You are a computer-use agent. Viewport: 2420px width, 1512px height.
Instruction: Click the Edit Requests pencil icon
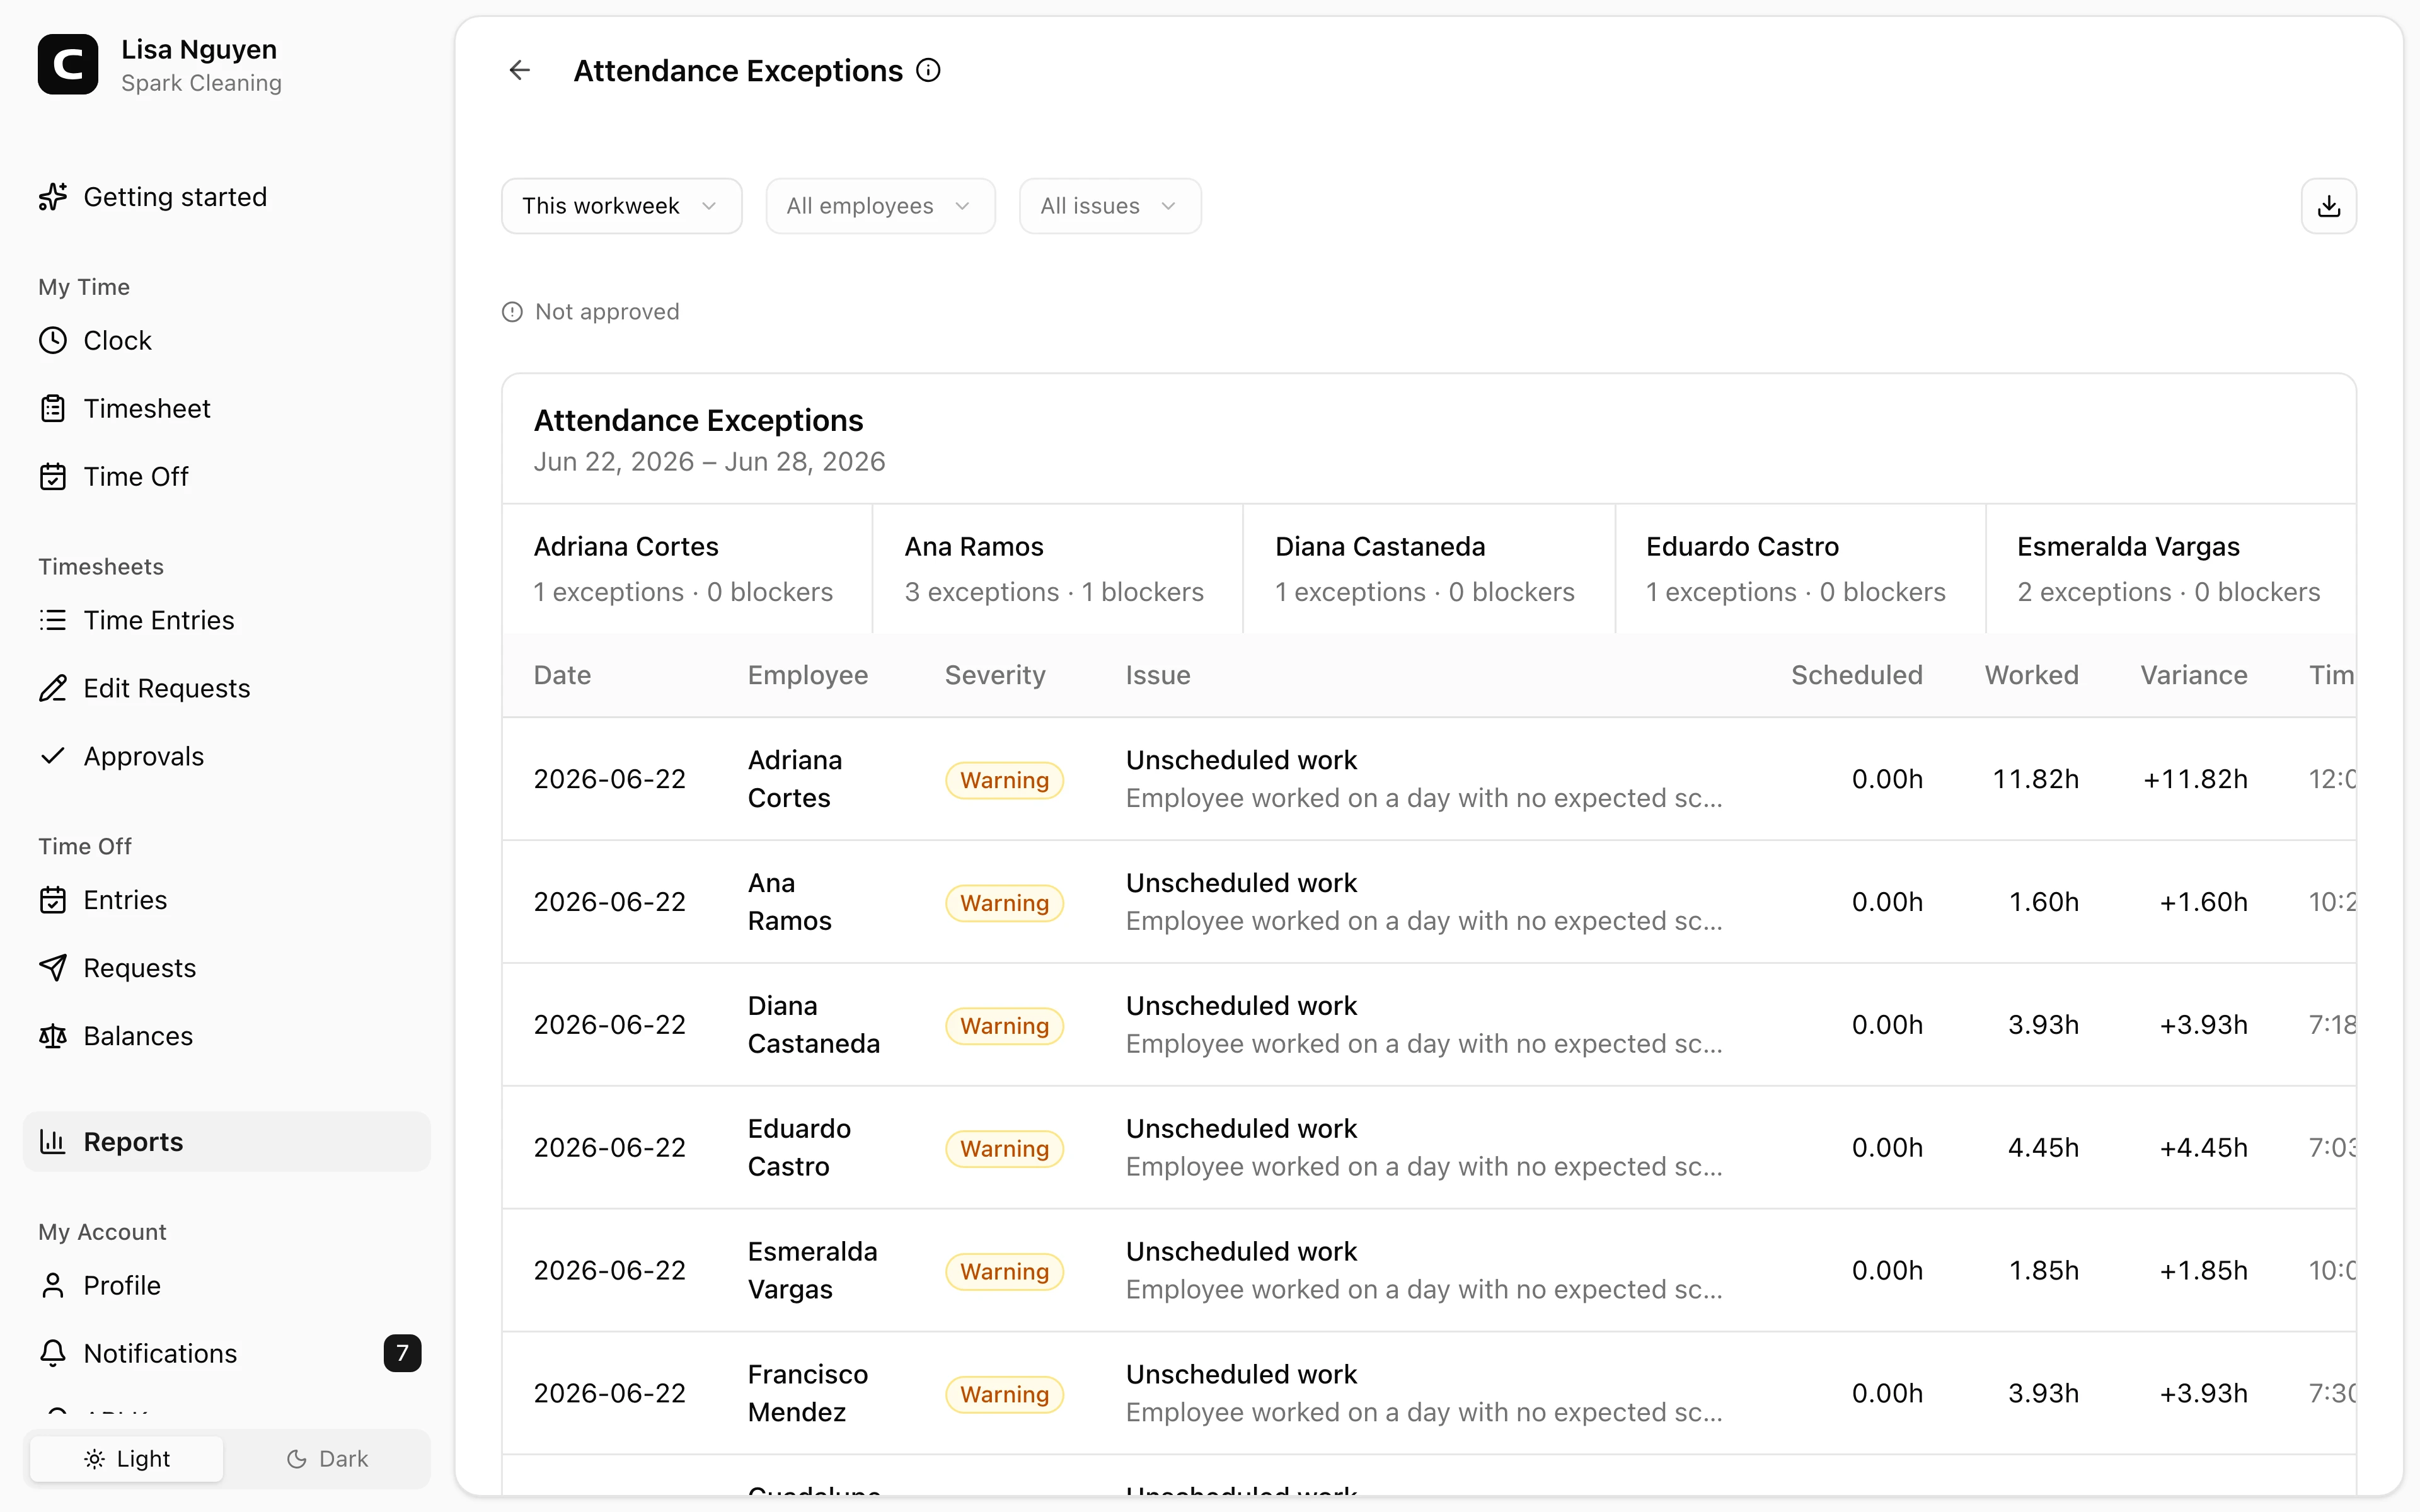click(x=53, y=689)
